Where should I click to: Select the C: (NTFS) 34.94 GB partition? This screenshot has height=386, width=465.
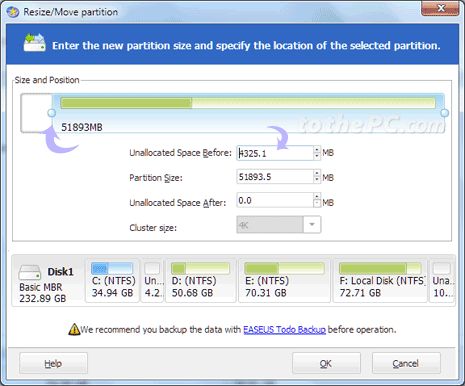tap(112, 281)
